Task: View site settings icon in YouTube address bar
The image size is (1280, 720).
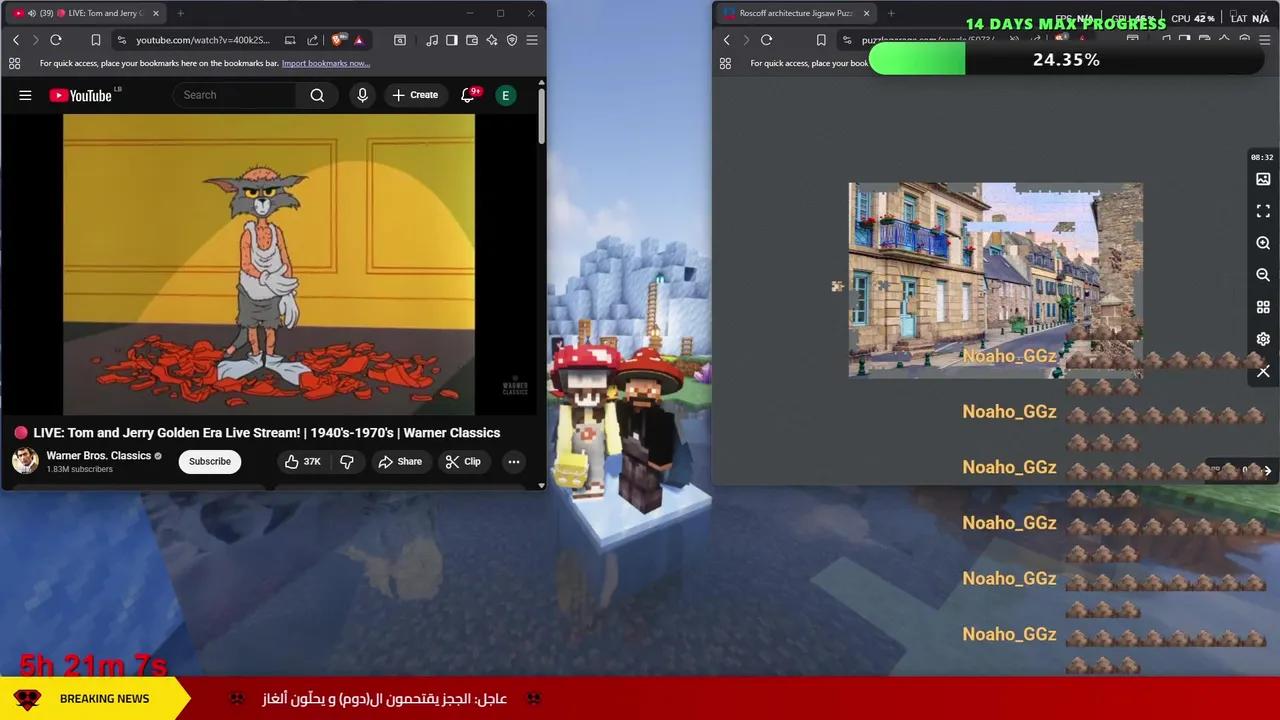Action: 121,40
